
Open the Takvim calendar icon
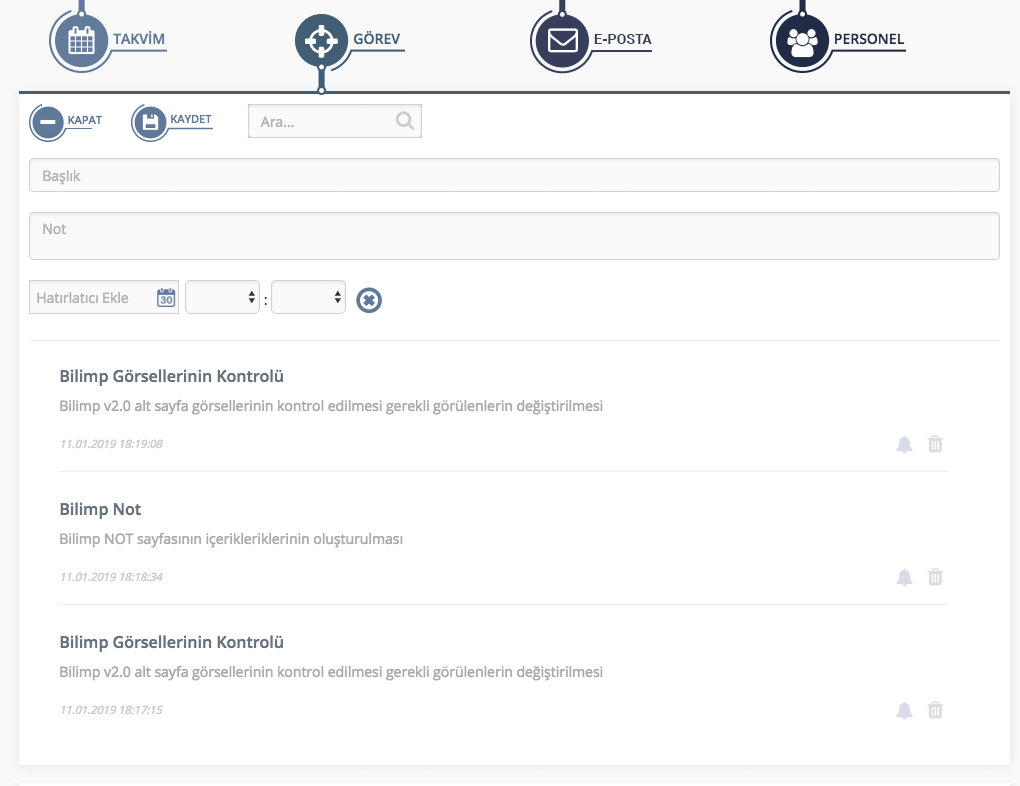(80, 41)
